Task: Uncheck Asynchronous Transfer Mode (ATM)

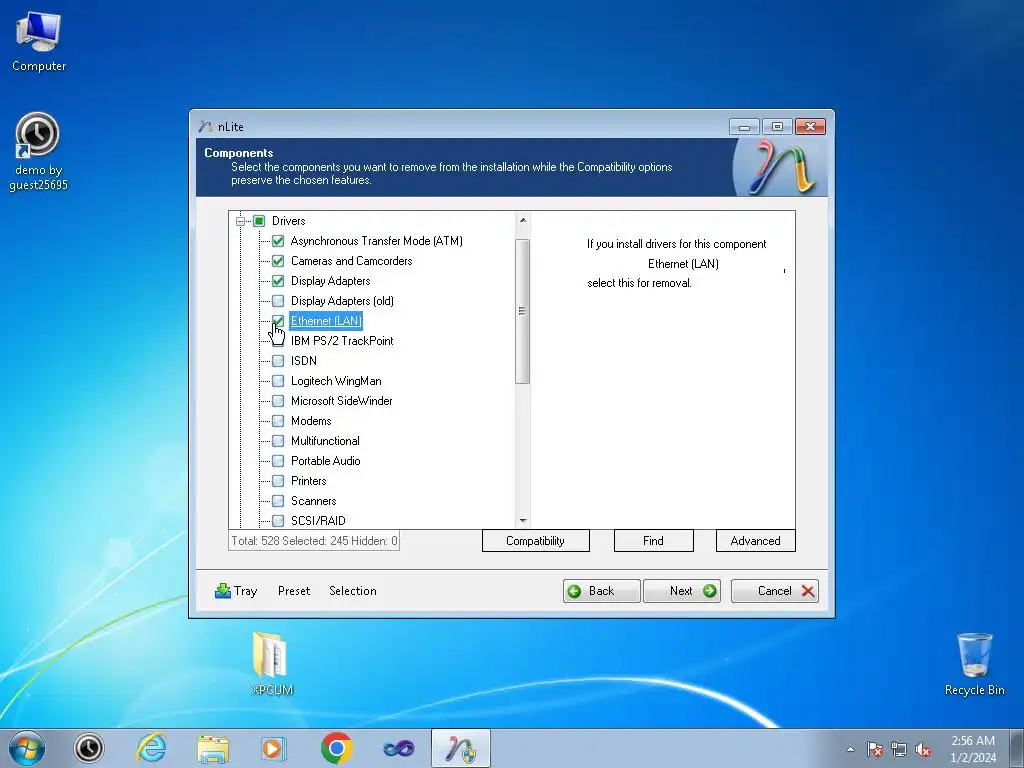Action: [x=278, y=241]
